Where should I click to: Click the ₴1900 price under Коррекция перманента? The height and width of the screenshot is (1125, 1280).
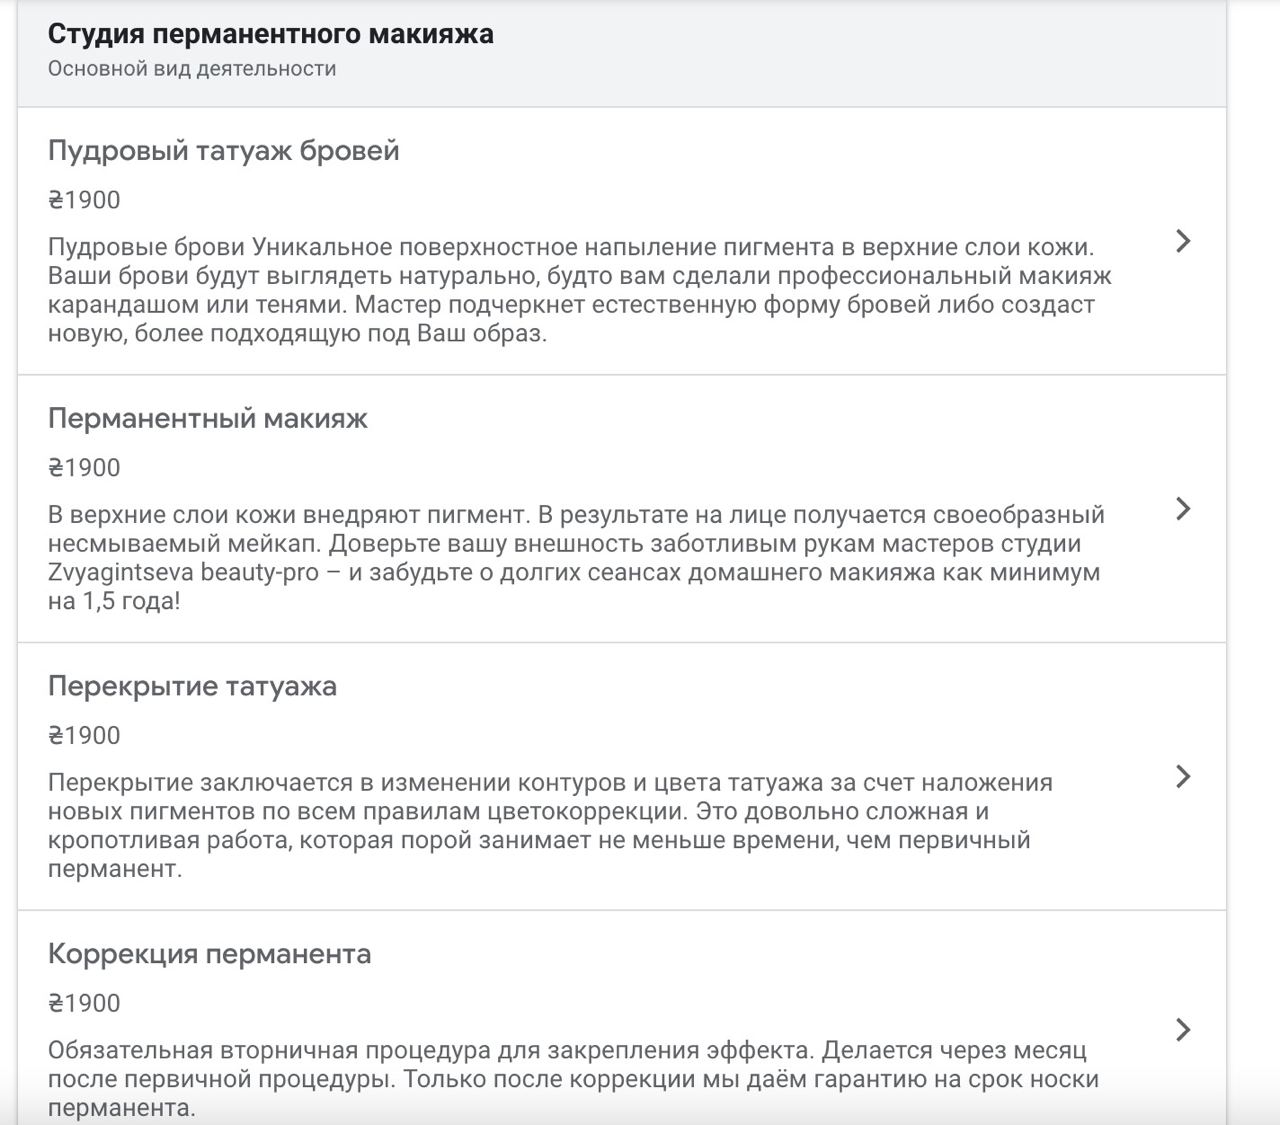(84, 1004)
